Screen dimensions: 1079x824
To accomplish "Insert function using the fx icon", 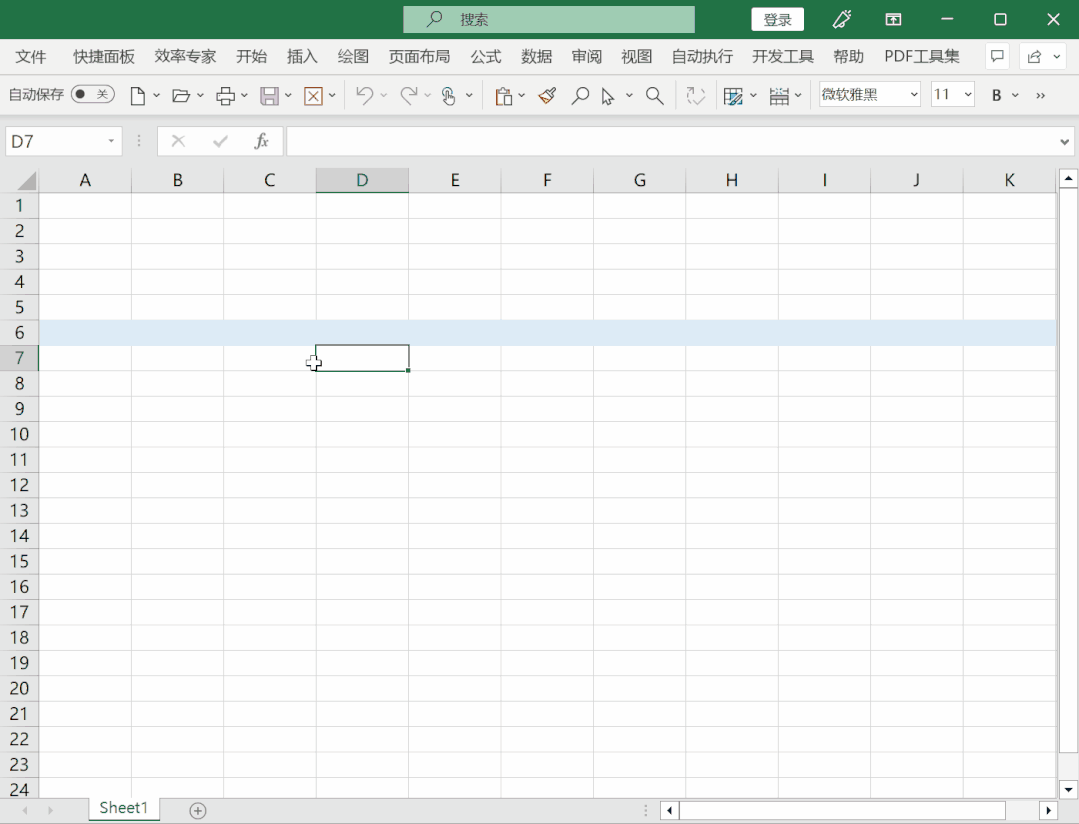I will tap(261, 142).
